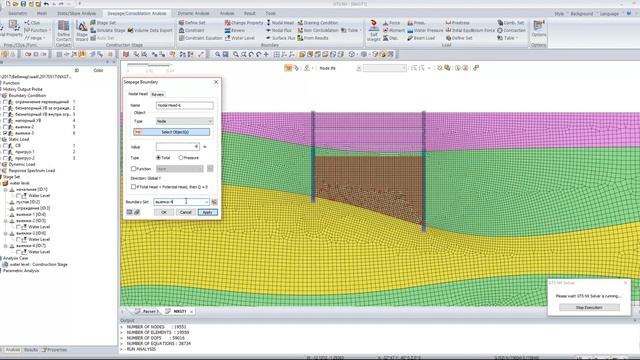Click Change Property tool
Image resolution: width=640 pixels, height=360 pixels.
(244, 23)
